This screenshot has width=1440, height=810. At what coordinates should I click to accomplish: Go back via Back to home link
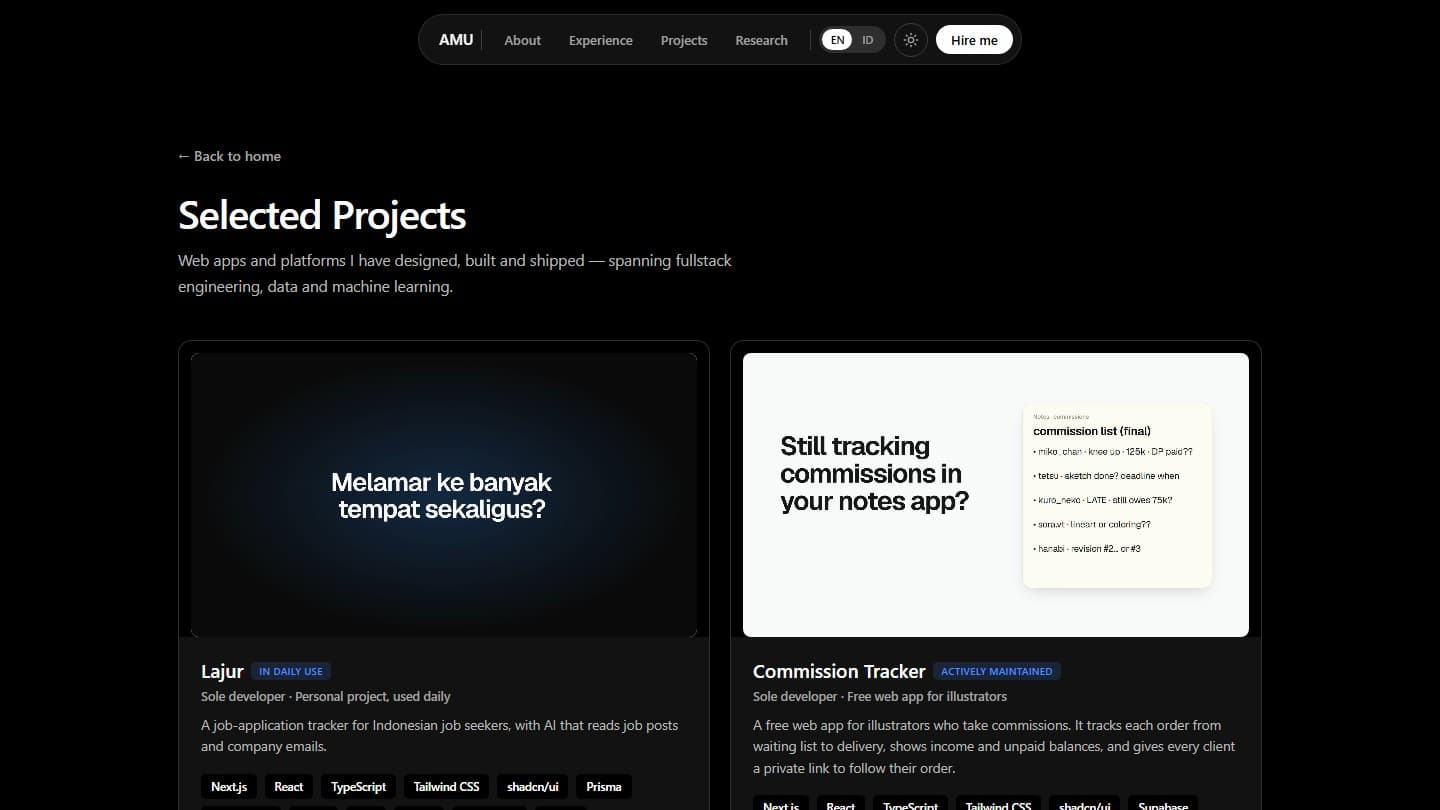click(x=229, y=156)
